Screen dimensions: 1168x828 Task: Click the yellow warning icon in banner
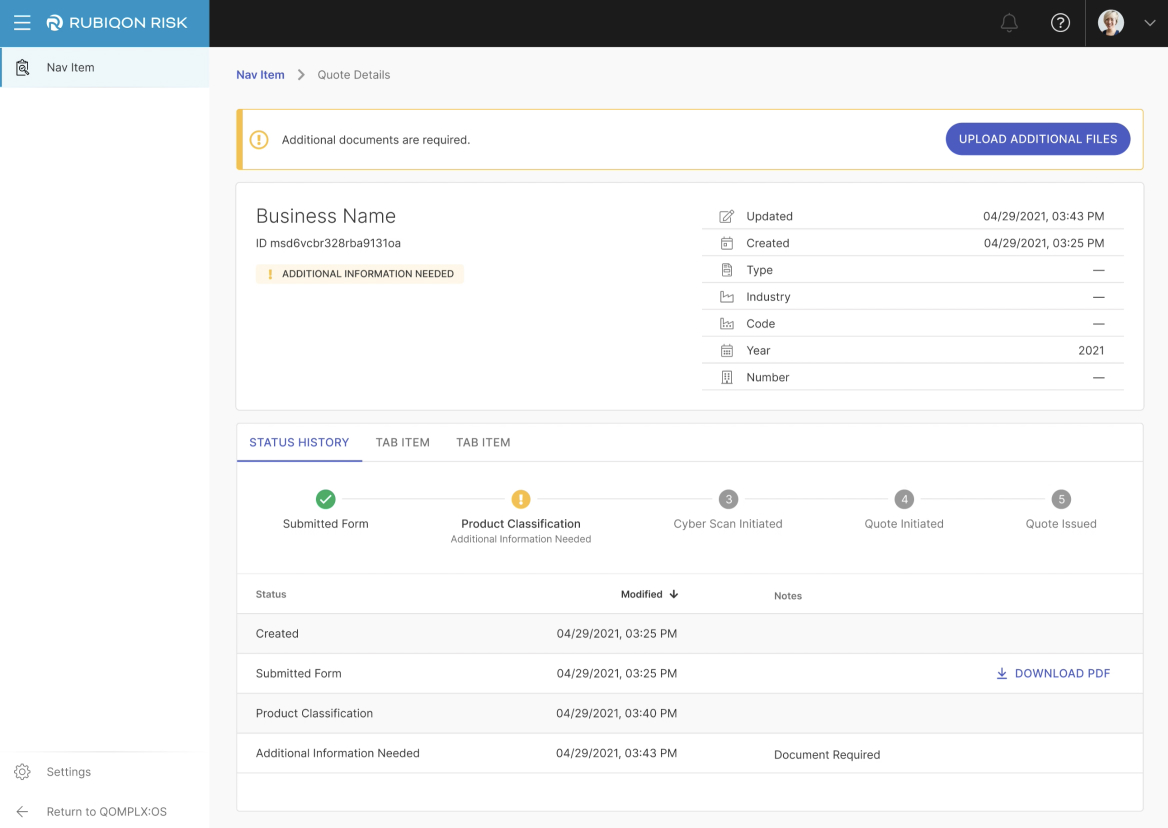(x=258, y=139)
